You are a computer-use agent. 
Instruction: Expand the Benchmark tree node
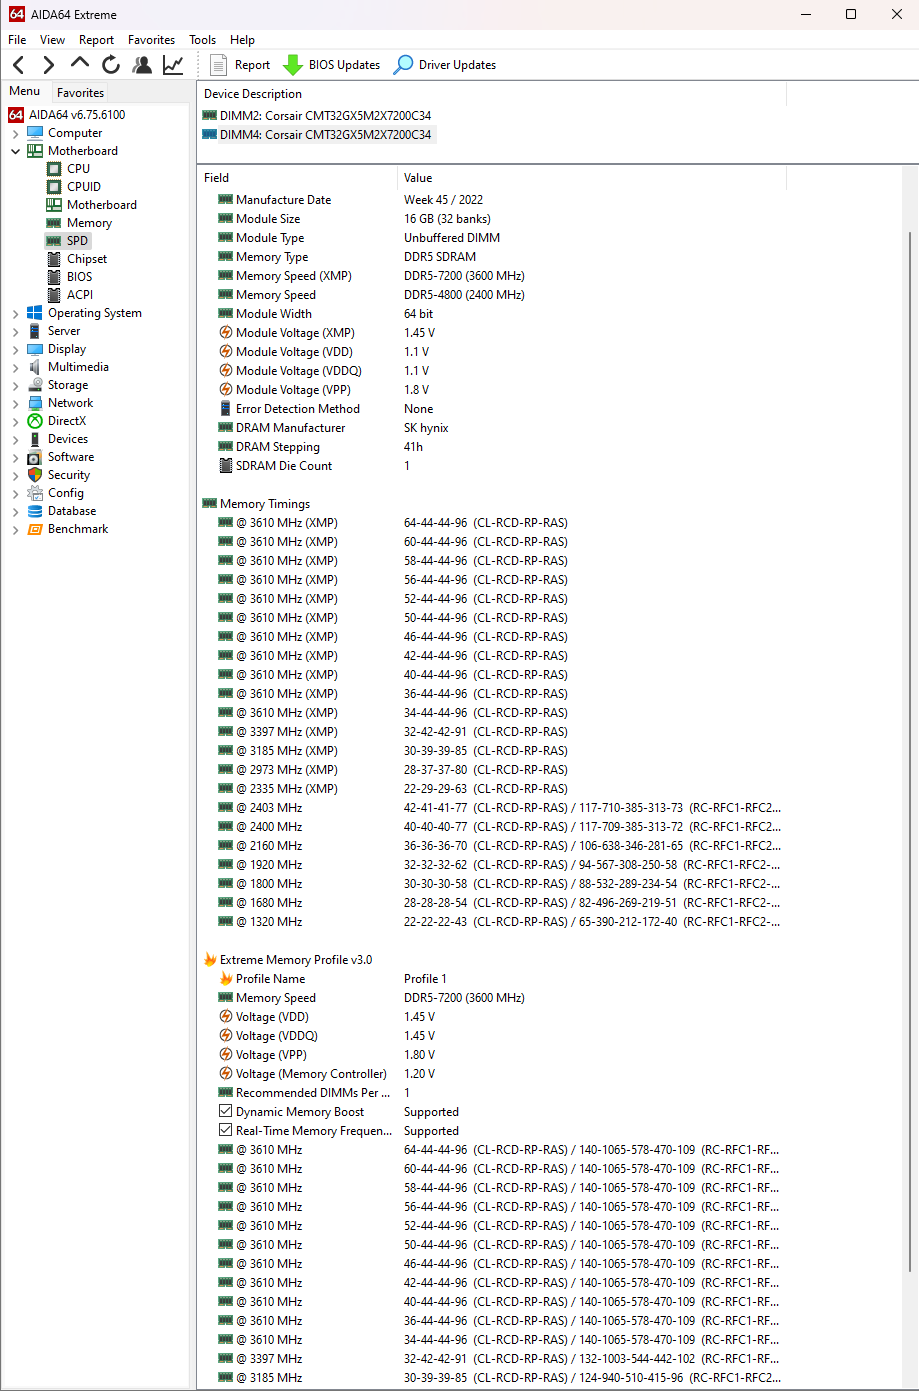tap(16, 529)
